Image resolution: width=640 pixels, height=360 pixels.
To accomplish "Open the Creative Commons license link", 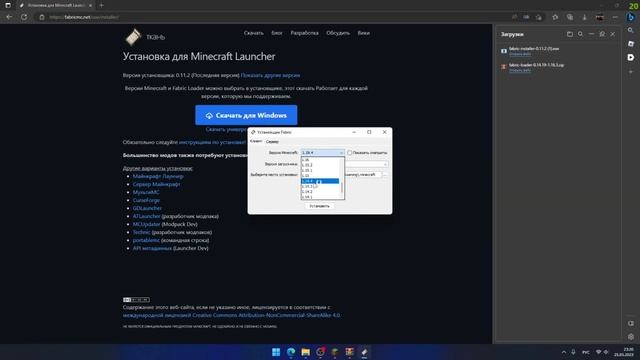I will pos(231,315).
